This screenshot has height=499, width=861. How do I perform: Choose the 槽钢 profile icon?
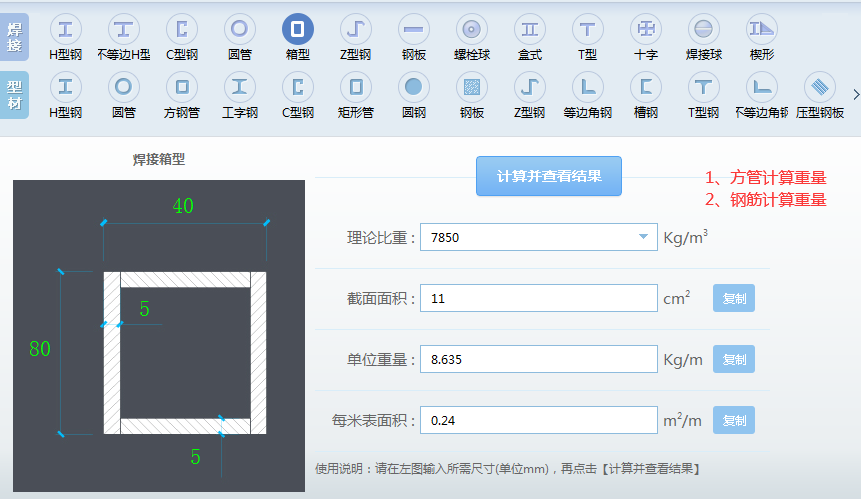tap(646, 87)
